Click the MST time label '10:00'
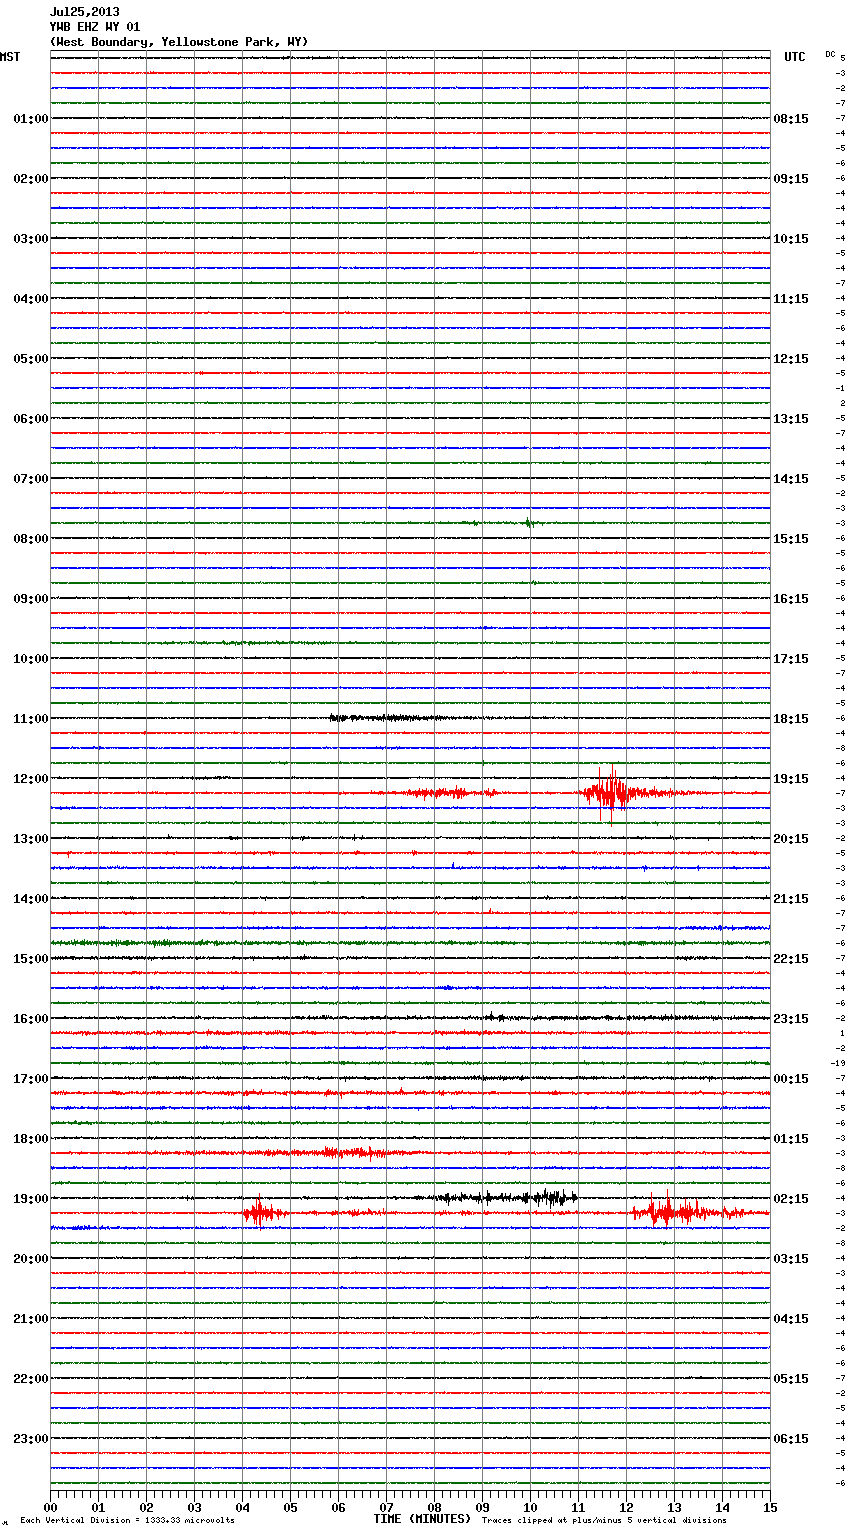 31,659
